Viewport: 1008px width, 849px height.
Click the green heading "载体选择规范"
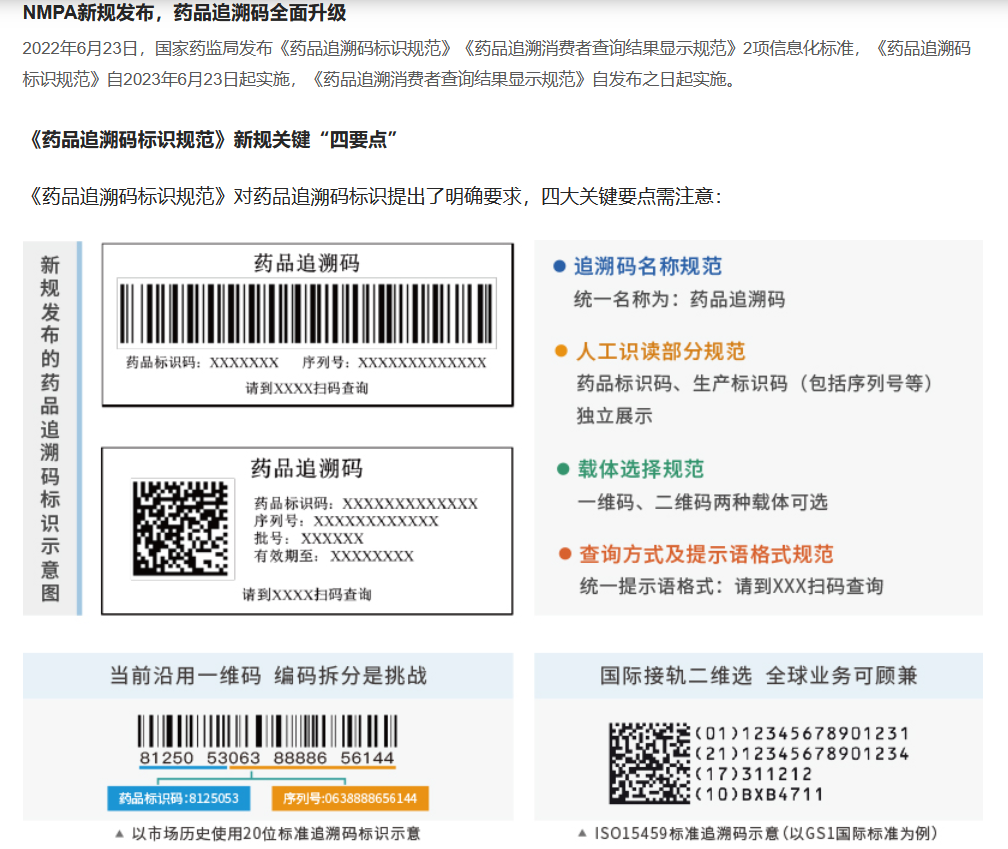tap(641, 469)
